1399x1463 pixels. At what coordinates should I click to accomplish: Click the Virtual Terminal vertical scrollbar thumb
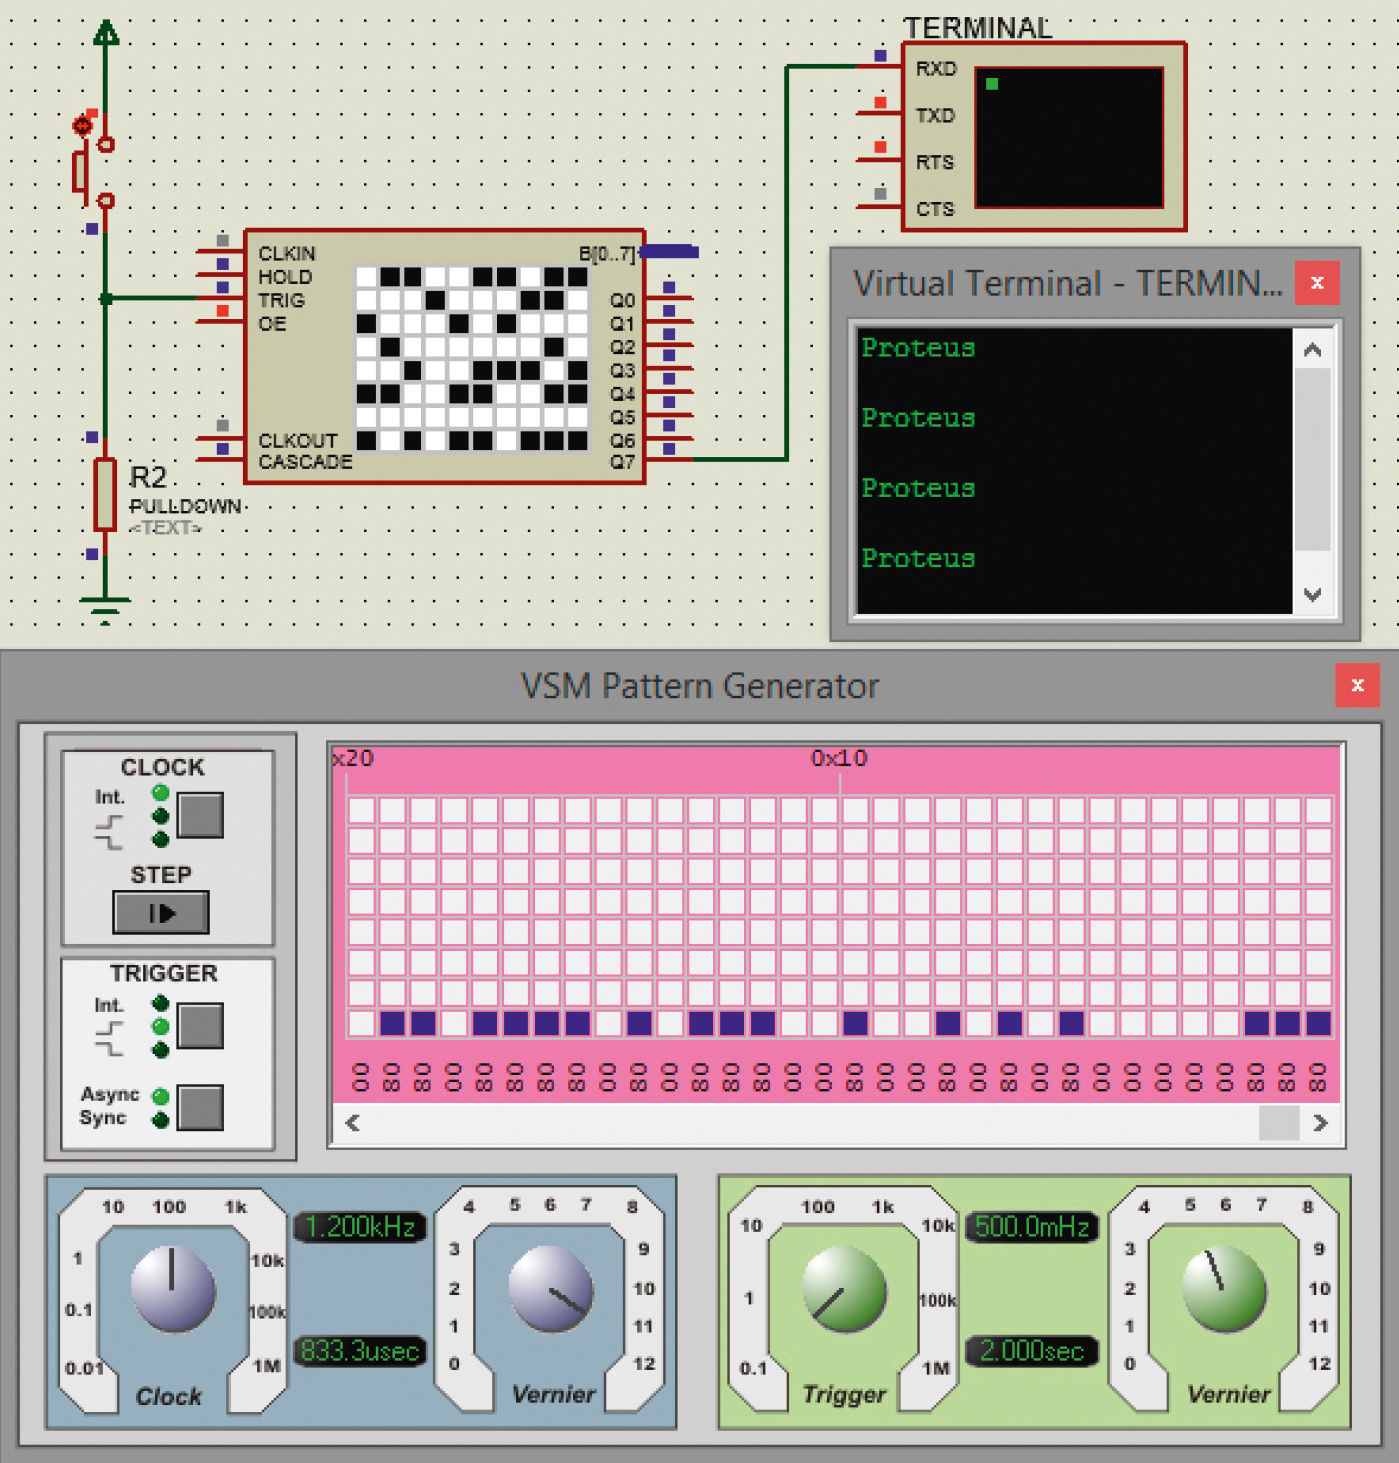(1313, 460)
